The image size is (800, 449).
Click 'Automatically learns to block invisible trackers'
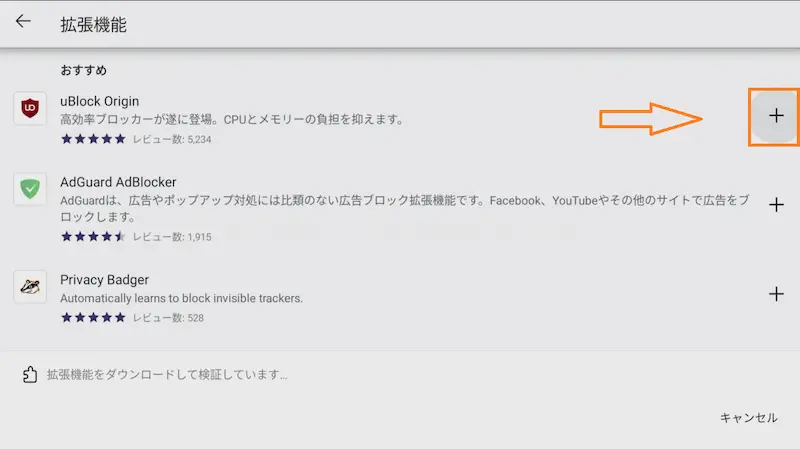182,298
